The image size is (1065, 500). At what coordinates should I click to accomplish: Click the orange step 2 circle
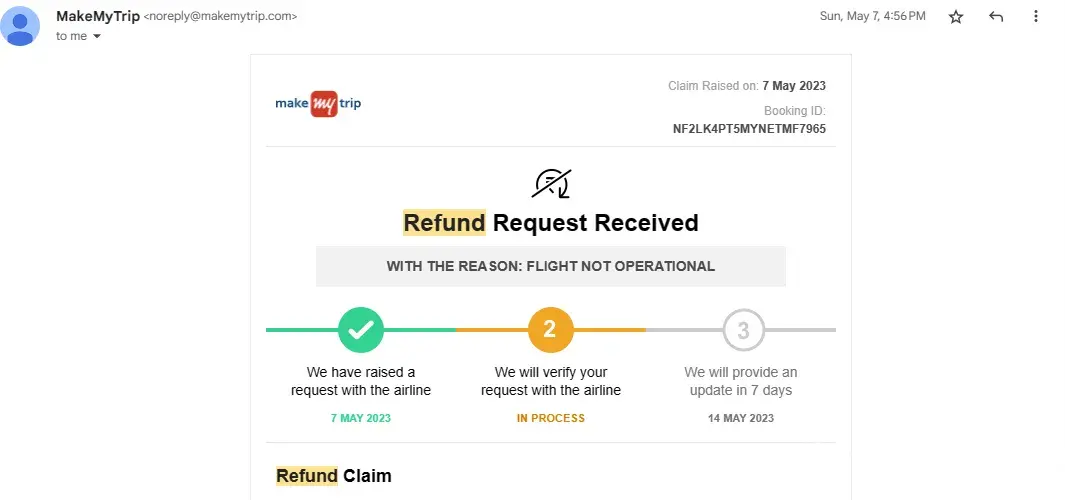551,330
